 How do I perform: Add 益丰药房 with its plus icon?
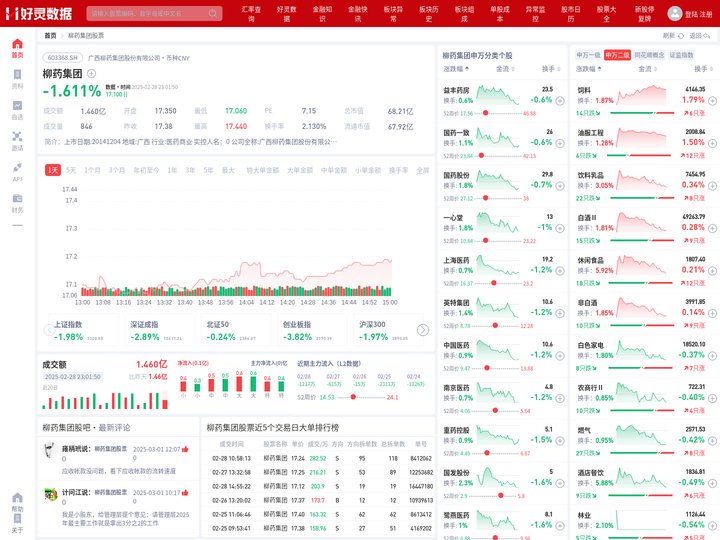click(560, 101)
